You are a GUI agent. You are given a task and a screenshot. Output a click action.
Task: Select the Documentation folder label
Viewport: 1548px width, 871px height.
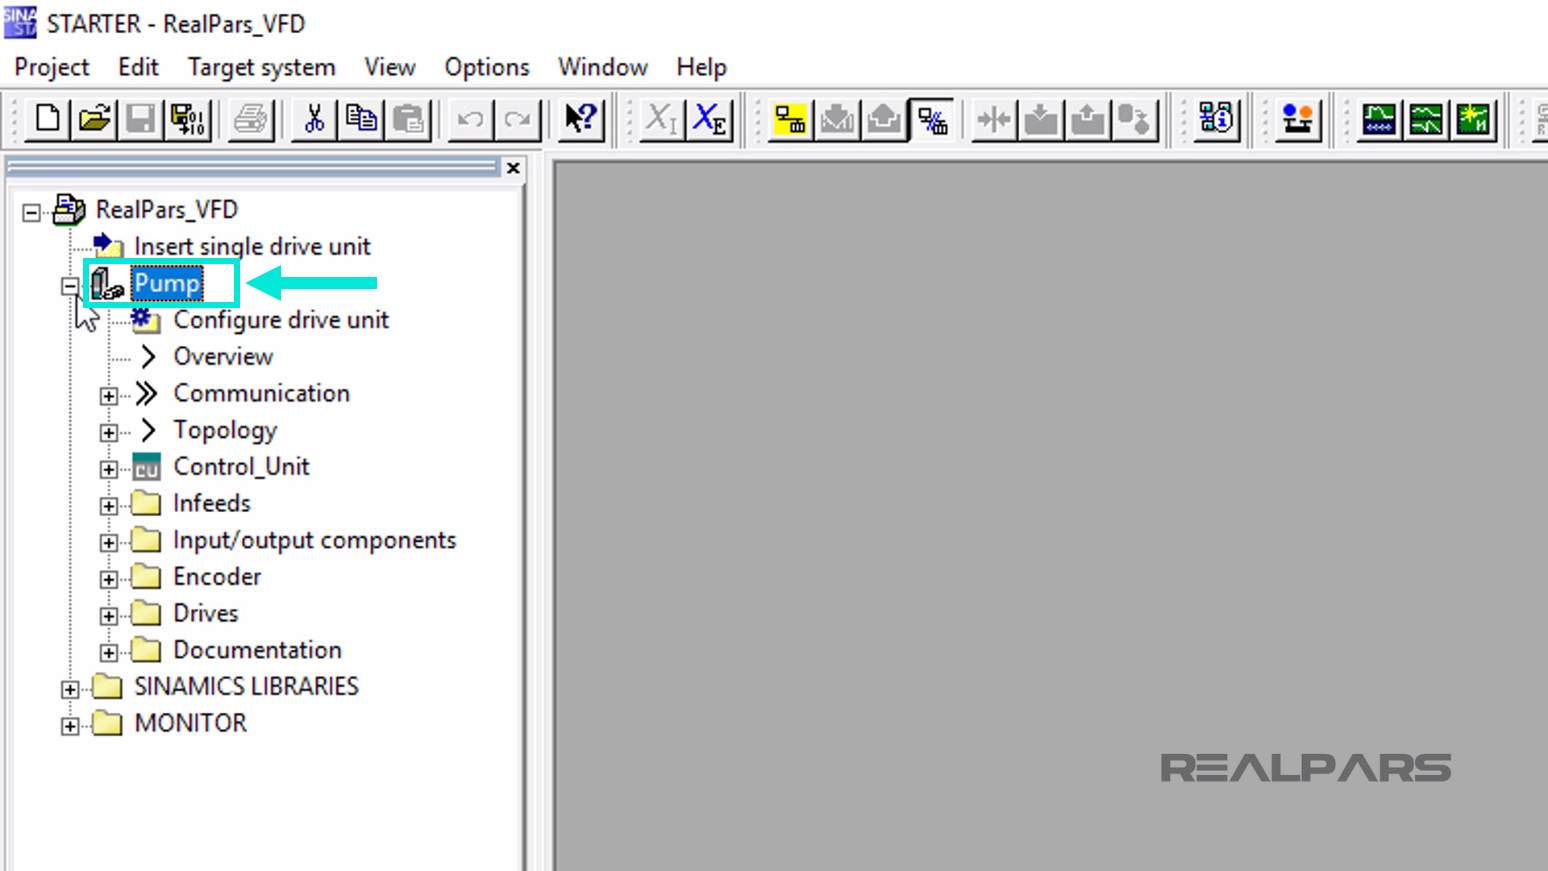(x=257, y=650)
